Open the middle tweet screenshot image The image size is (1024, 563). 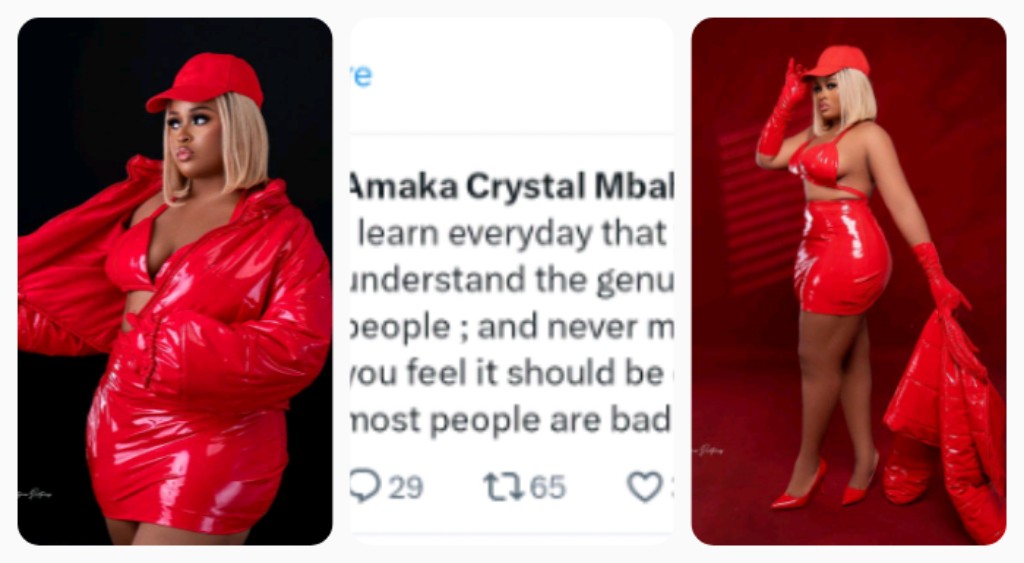pos(511,281)
